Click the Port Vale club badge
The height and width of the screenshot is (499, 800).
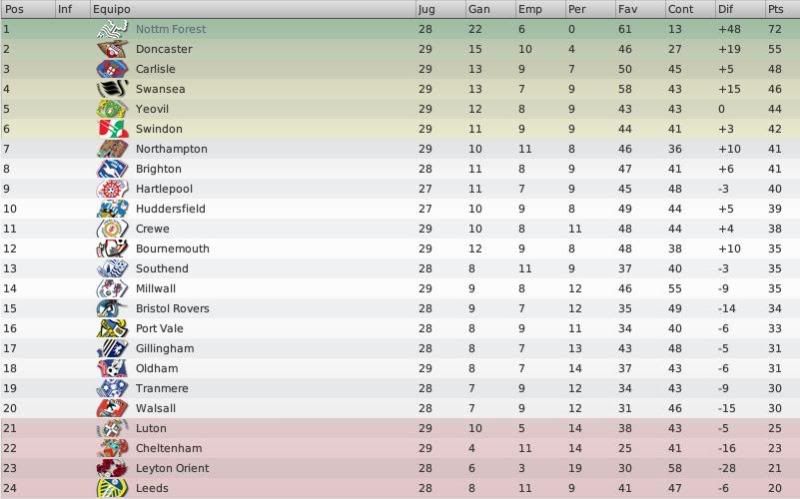click(112, 328)
